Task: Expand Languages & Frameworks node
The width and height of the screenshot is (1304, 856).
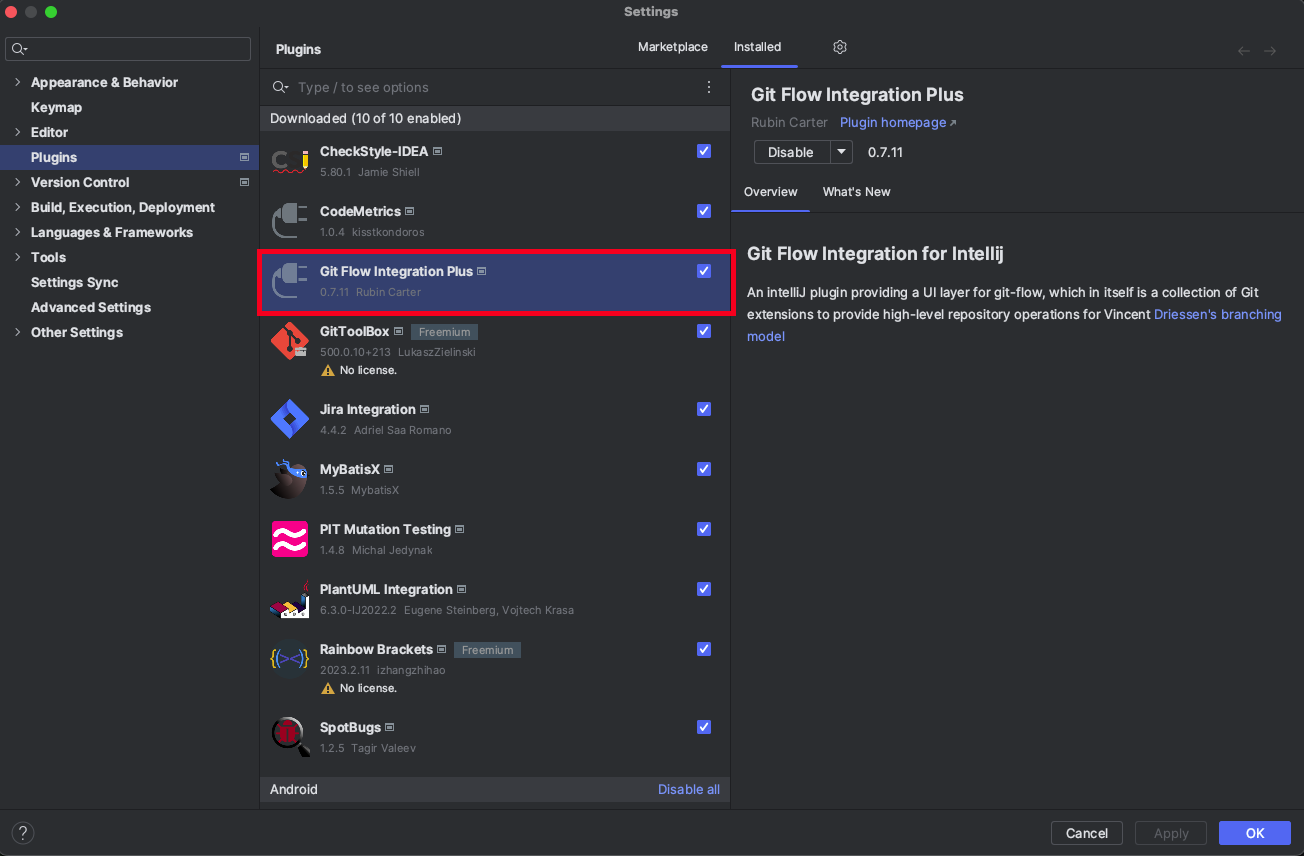Action: point(17,232)
